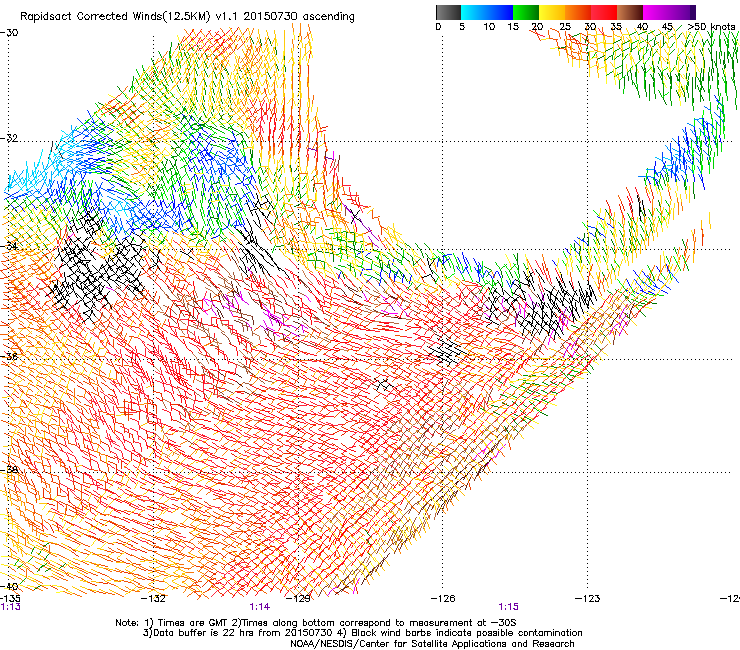Select the orange 25-30 knots color segment
This screenshot has height=650, width=740.
(x=578, y=12)
